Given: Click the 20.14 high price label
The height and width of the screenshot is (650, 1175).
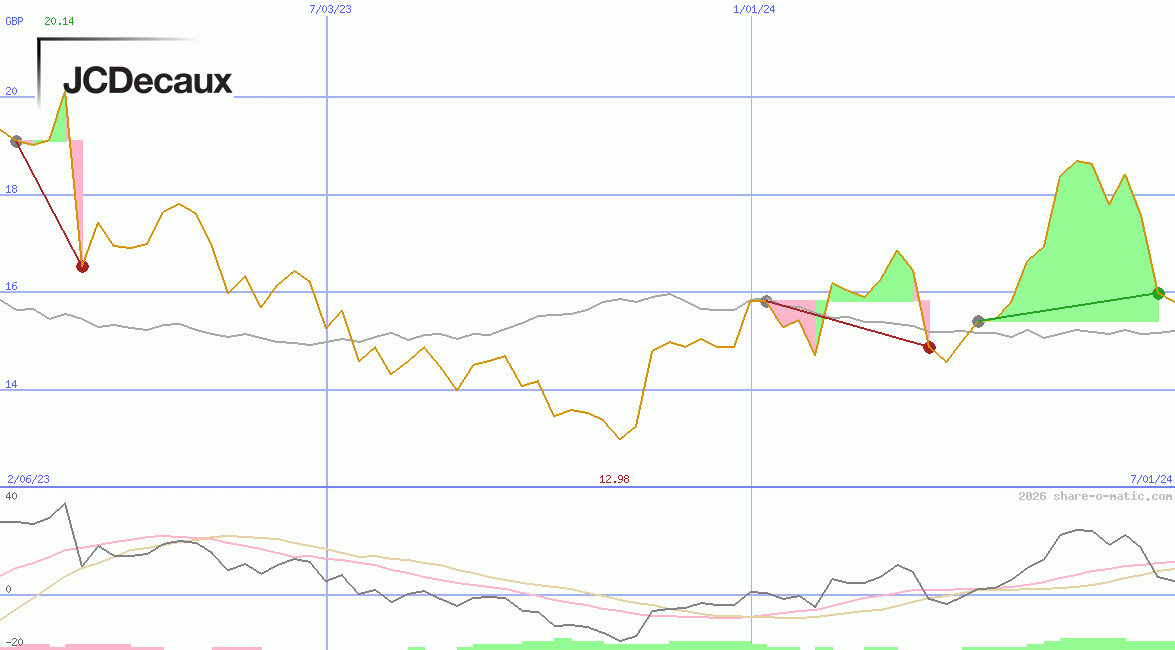Looking at the screenshot, I should pyautogui.click(x=59, y=20).
